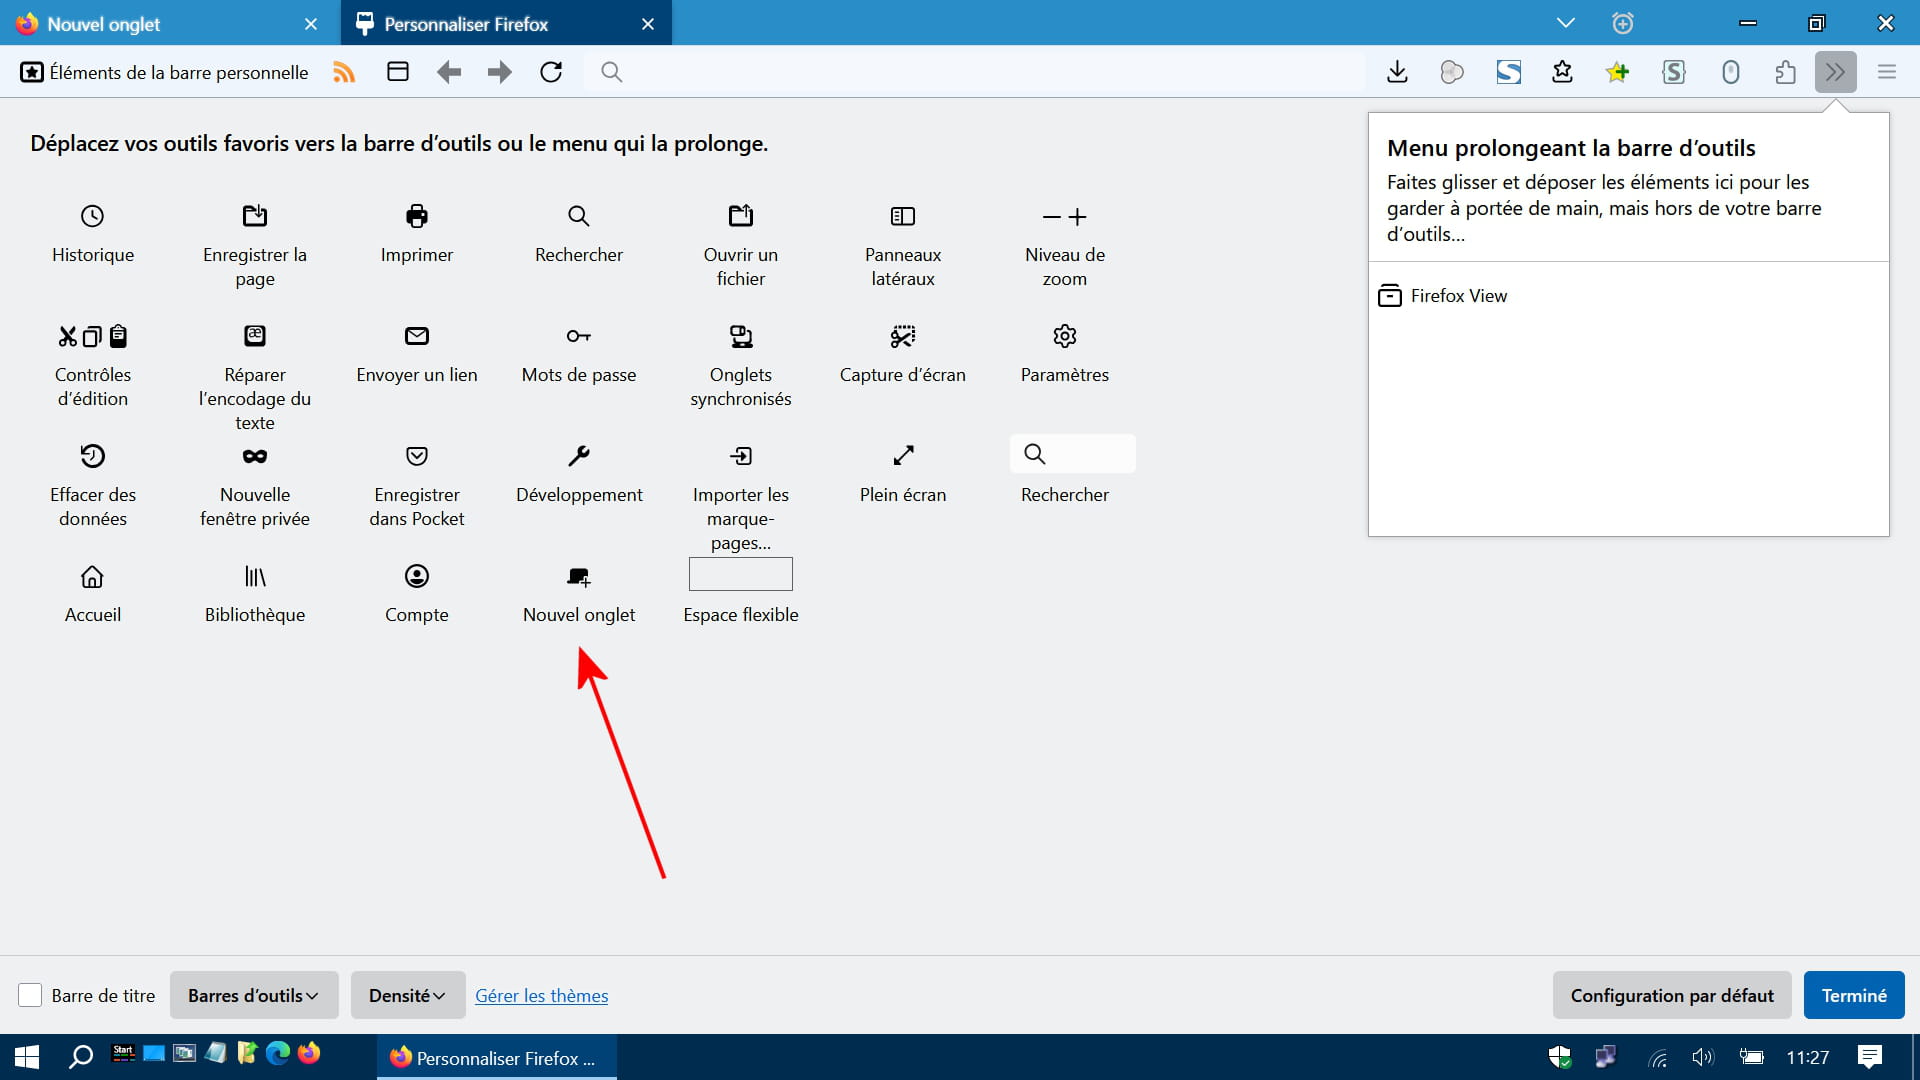Click the extensions puzzle icon
Viewport: 1920px width, 1080px height.
pos(1785,72)
